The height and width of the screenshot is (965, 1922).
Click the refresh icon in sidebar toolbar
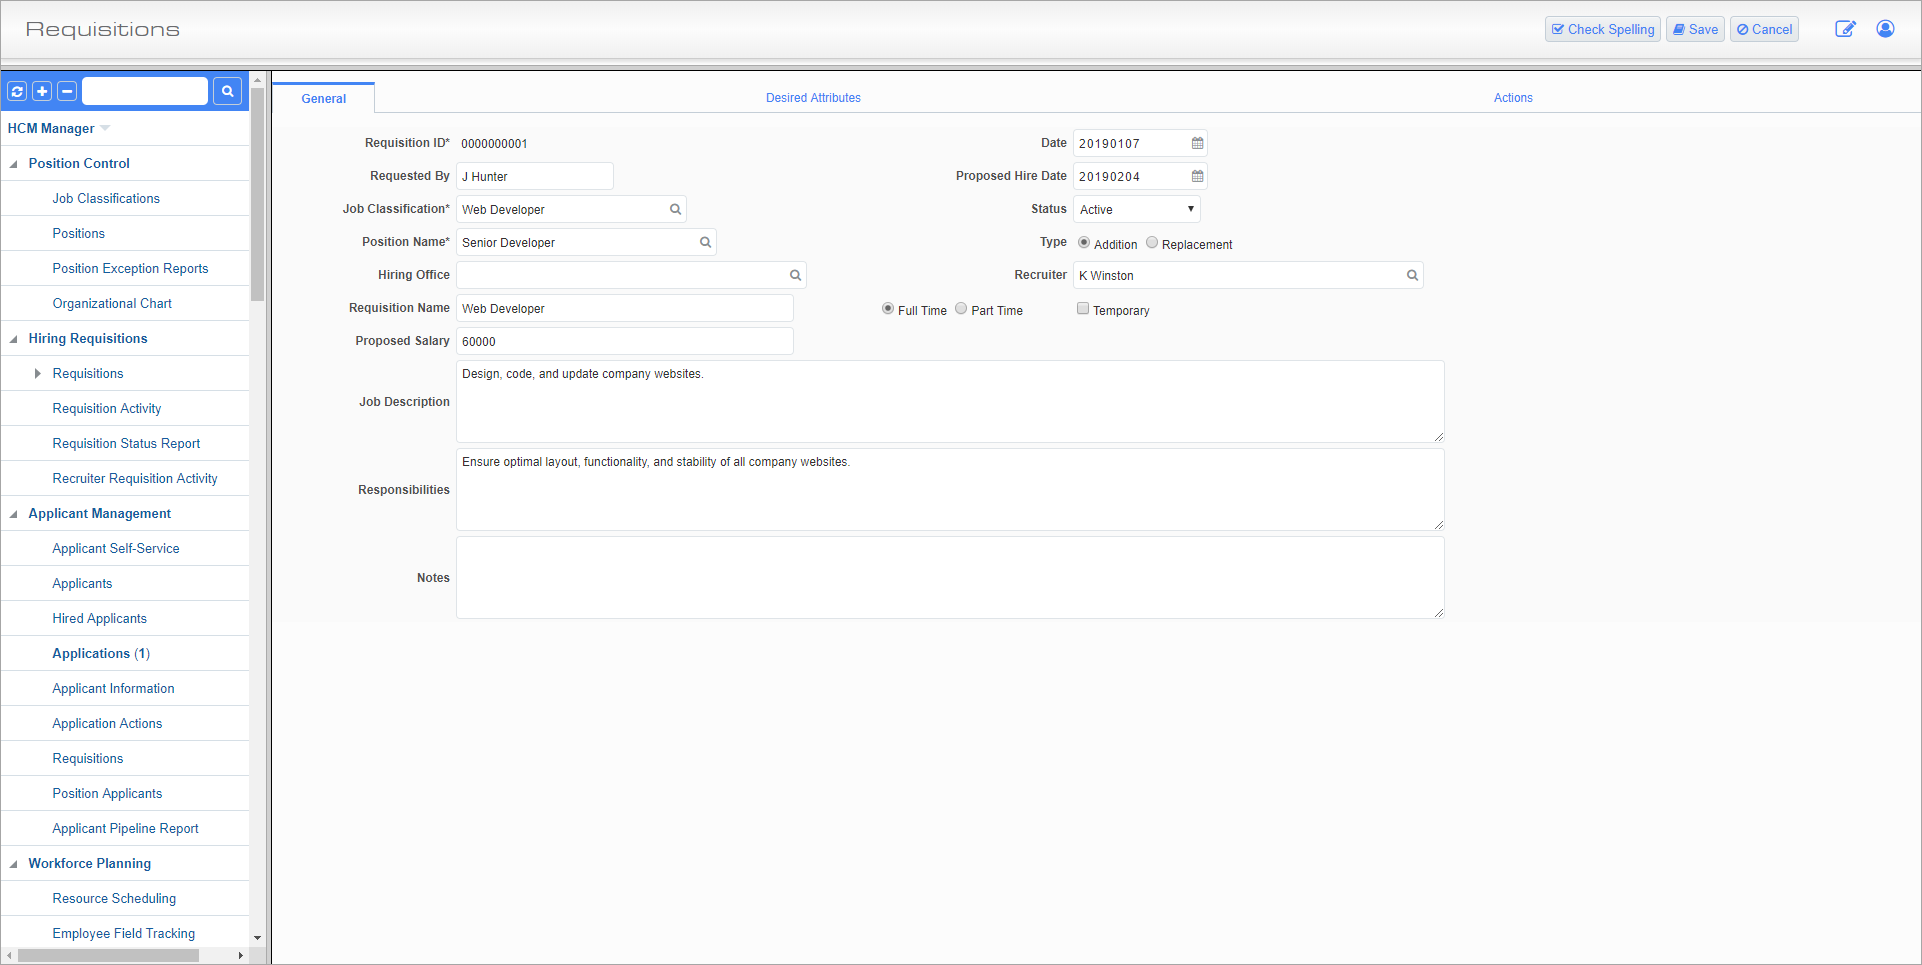tap(17, 91)
